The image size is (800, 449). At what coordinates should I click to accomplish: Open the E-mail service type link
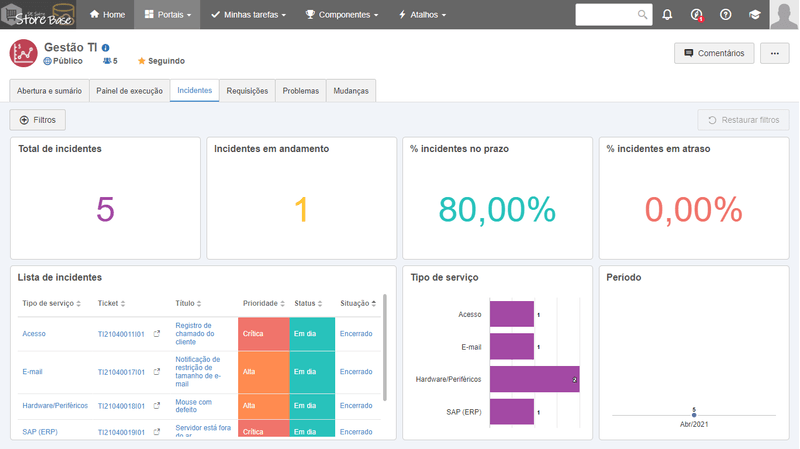click(x=32, y=371)
